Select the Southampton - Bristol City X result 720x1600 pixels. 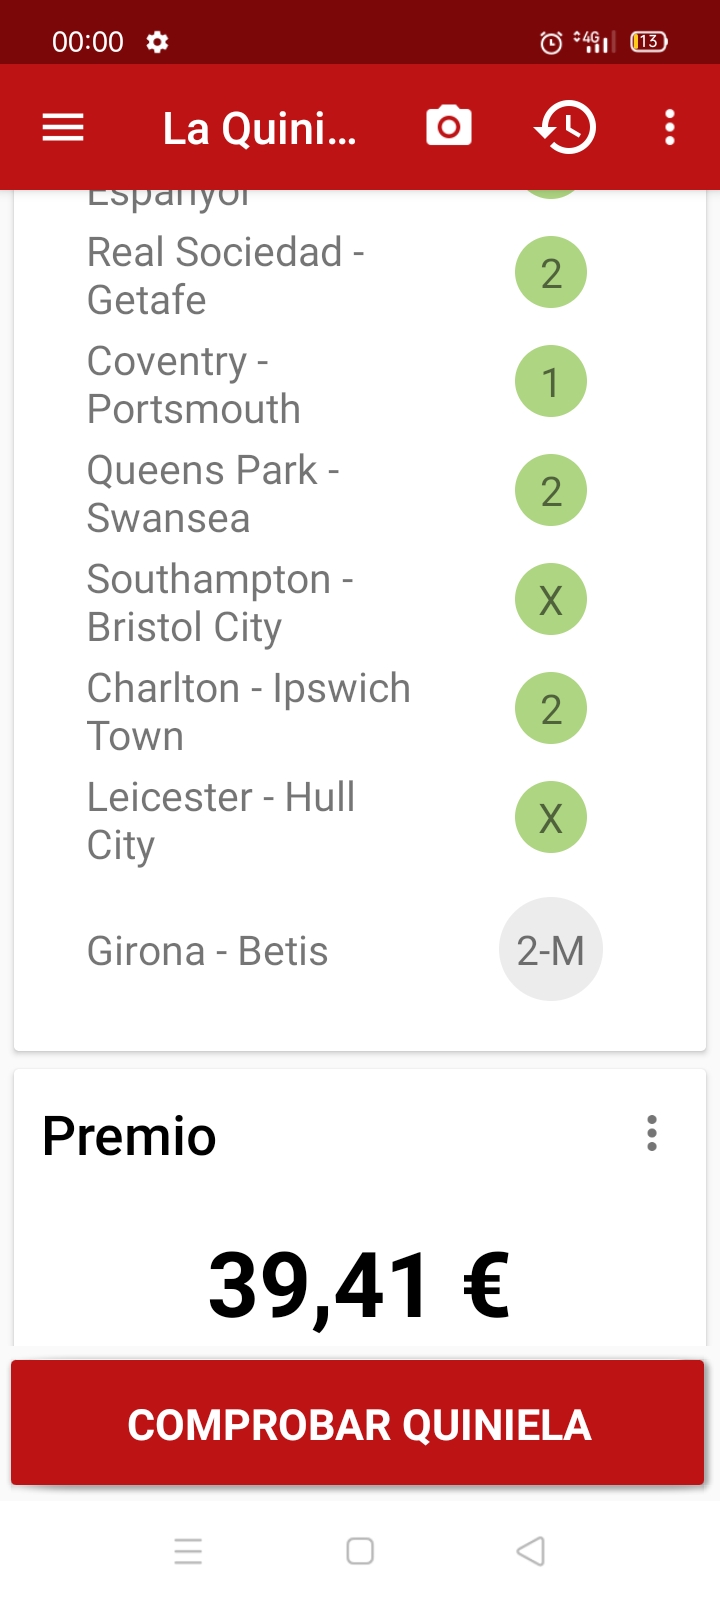(550, 600)
